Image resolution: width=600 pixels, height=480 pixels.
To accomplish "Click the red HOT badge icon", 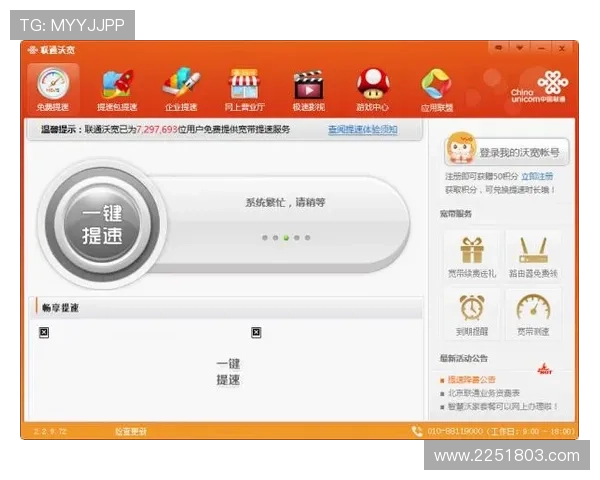I will tap(545, 369).
